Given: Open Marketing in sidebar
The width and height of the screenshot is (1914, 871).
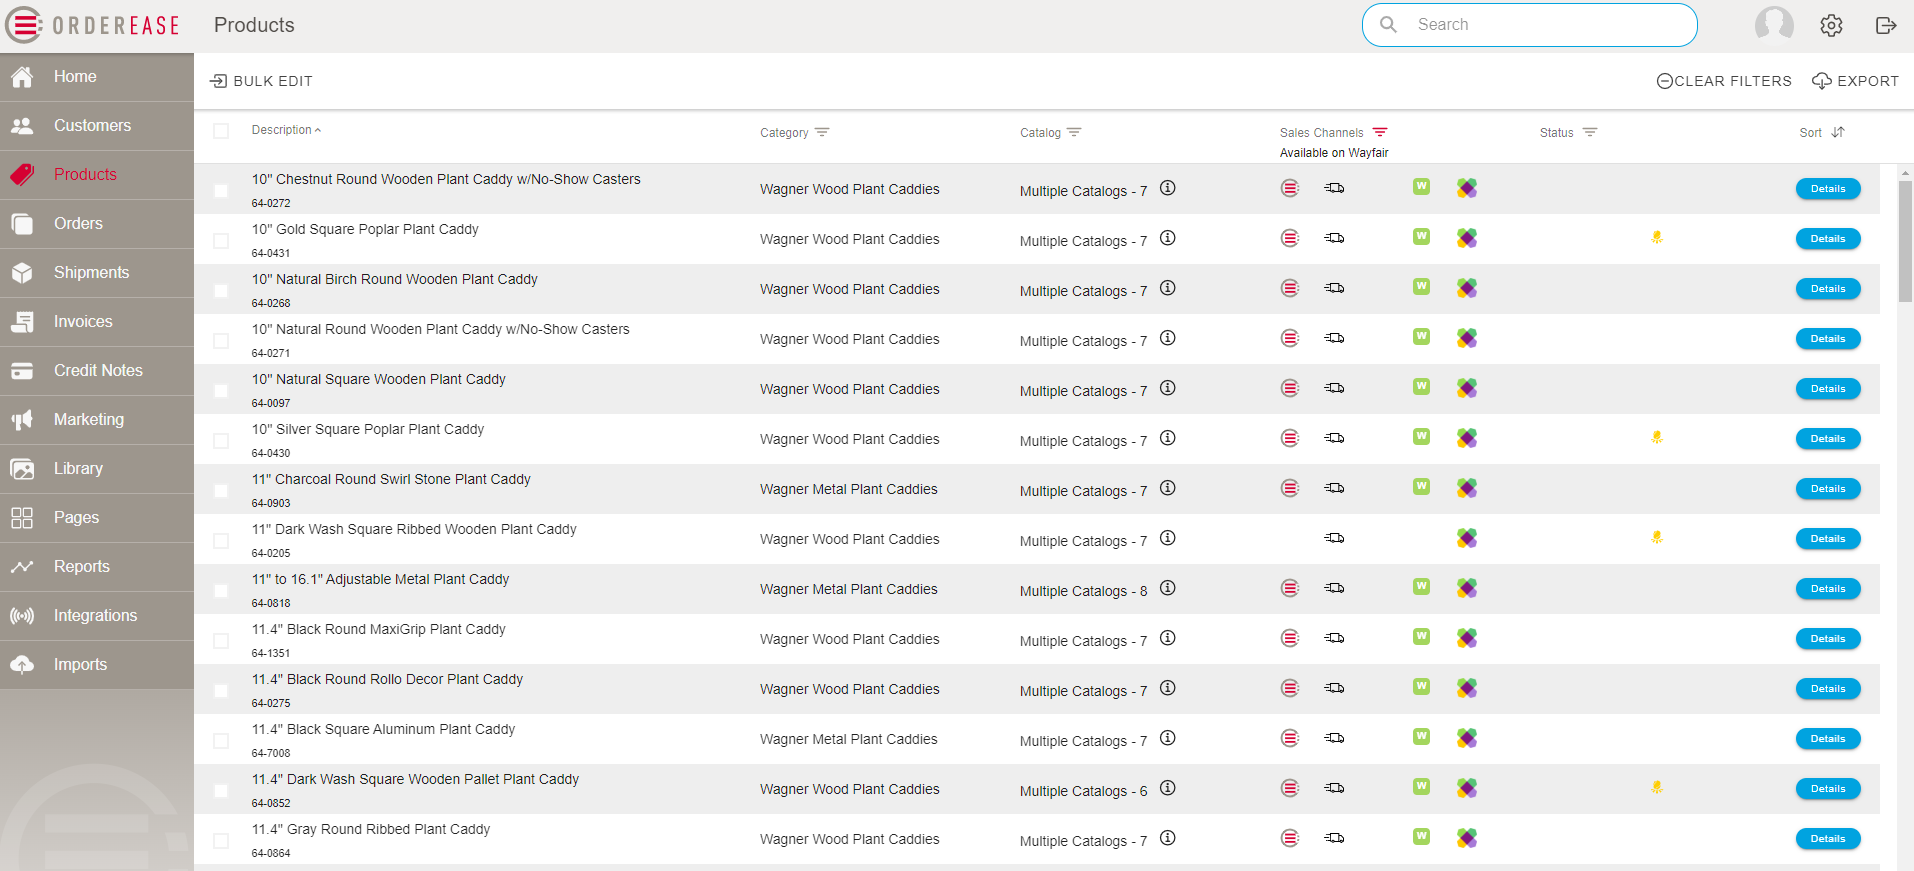Looking at the screenshot, I should coord(97,420).
